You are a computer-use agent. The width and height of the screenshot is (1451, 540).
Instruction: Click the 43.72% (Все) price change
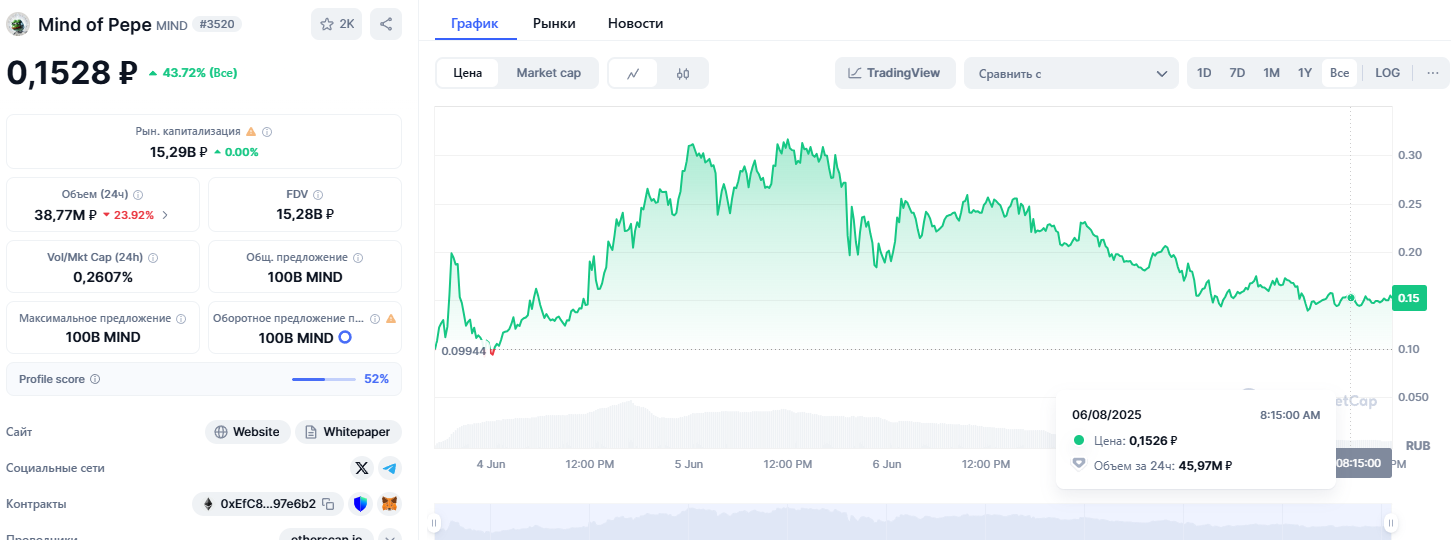(x=193, y=73)
